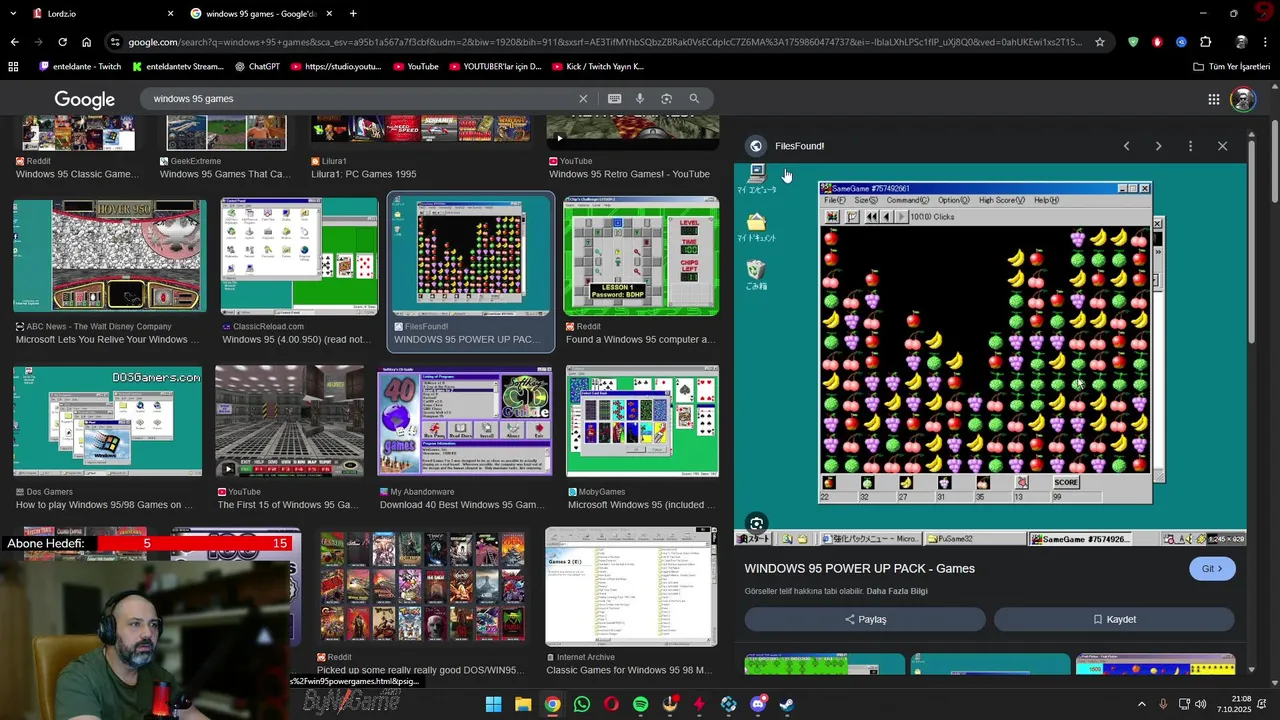
Task: Open Spotify from the taskbar
Action: click(x=641, y=704)
